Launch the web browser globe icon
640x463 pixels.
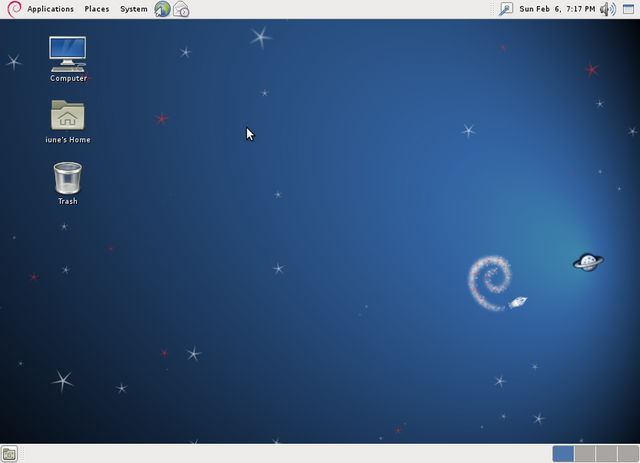coord(162,9)
